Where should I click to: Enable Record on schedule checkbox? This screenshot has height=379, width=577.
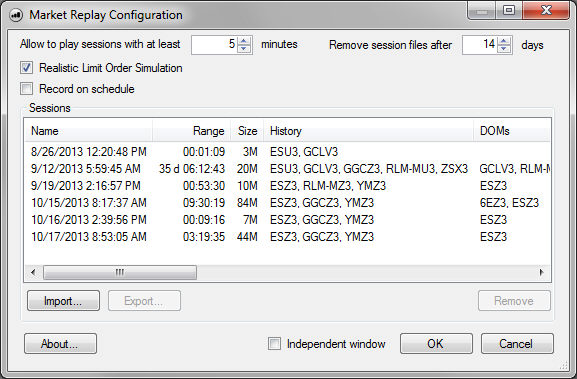tap(26, 89)
